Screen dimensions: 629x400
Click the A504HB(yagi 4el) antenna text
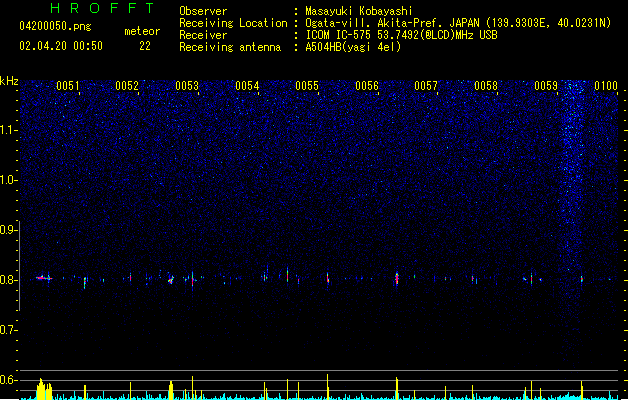click(353, 47)
